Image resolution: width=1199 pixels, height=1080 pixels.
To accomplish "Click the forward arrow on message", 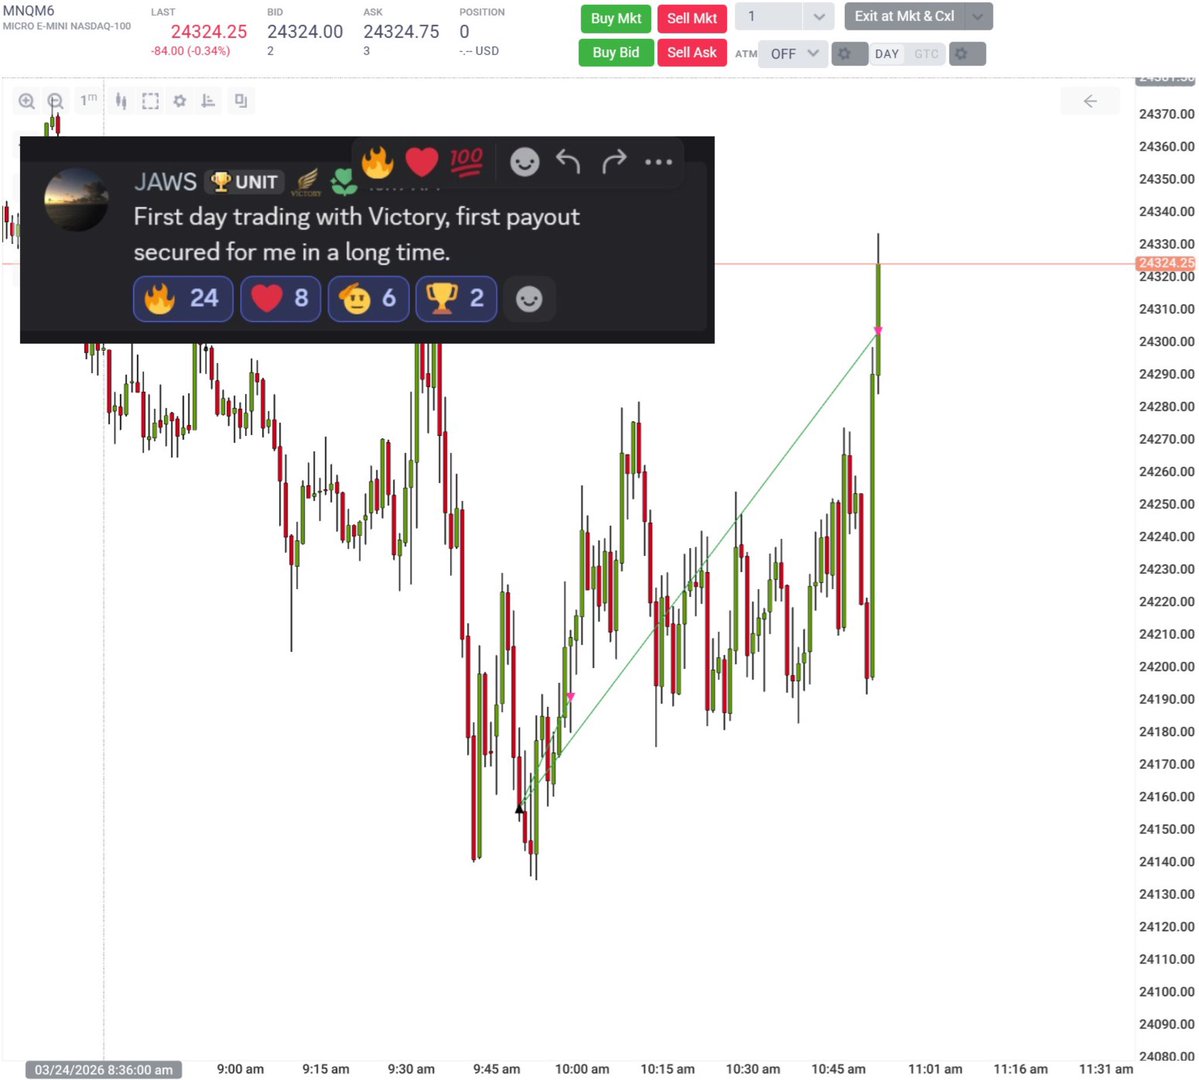I will click(x=613, y=161).
